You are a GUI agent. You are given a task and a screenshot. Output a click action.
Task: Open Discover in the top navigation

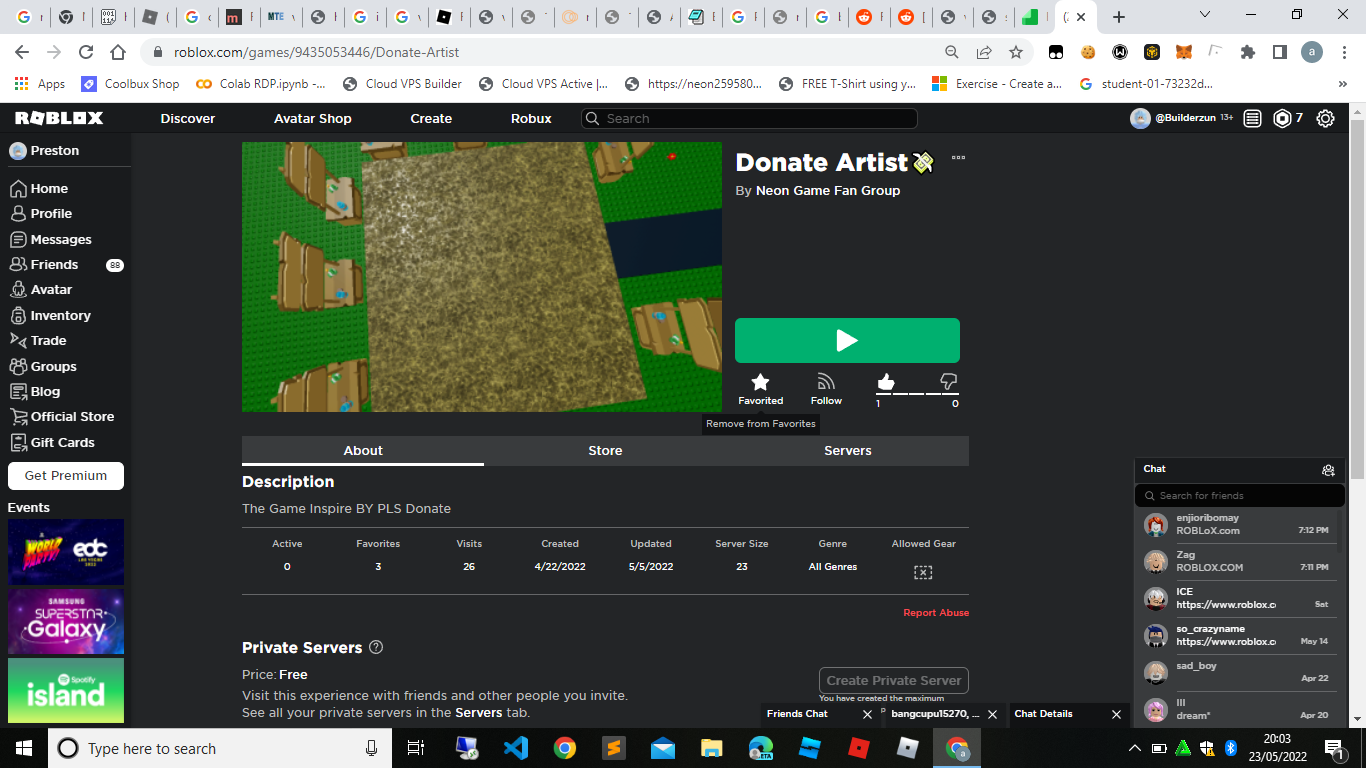pos(188,118)
